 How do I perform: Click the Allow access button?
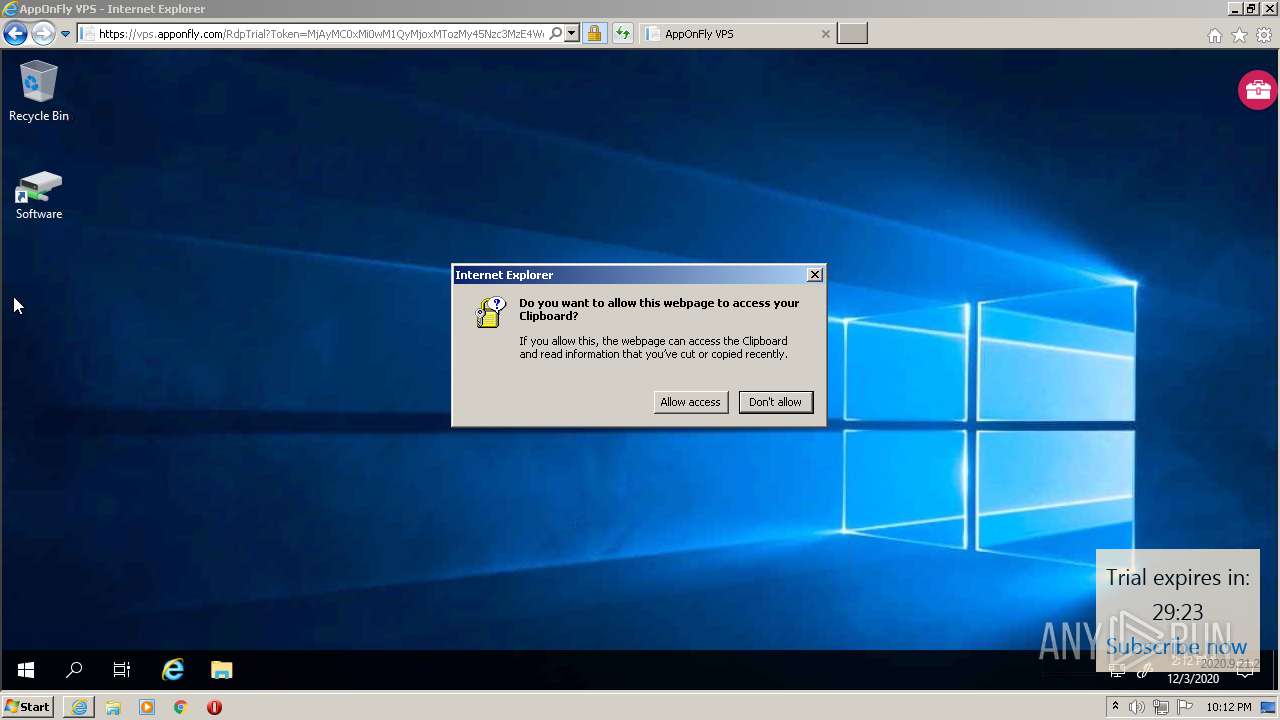[x=690, y=402]
